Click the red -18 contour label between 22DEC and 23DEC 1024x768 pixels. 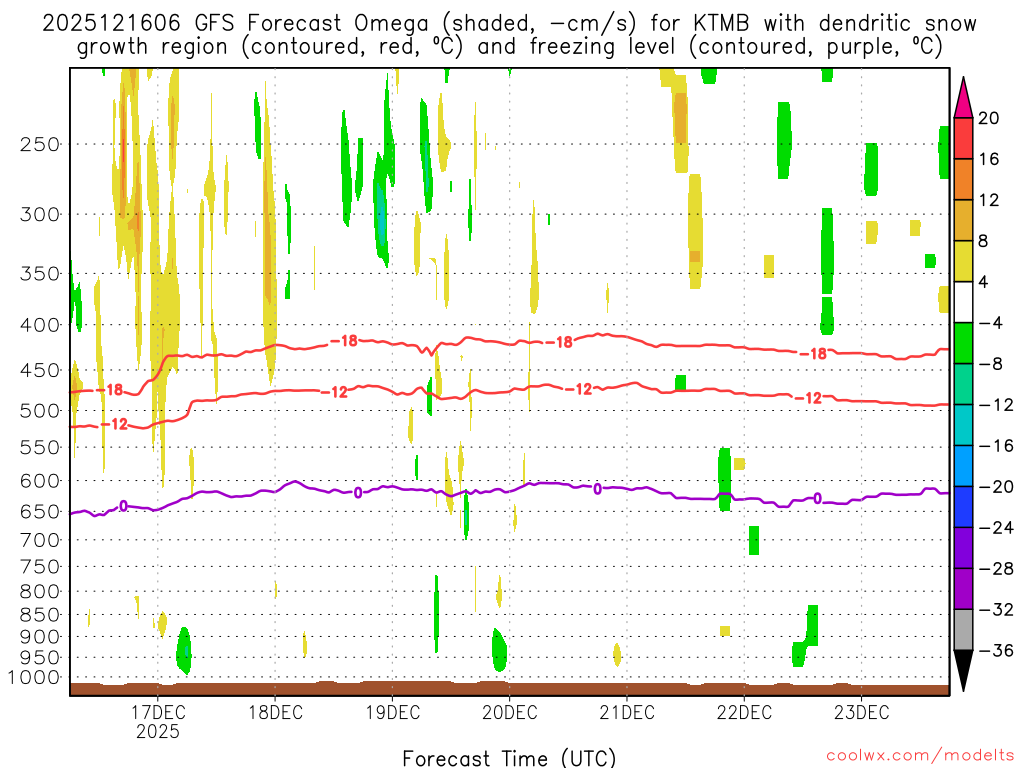pyautogui.click(x=814, y=354)
